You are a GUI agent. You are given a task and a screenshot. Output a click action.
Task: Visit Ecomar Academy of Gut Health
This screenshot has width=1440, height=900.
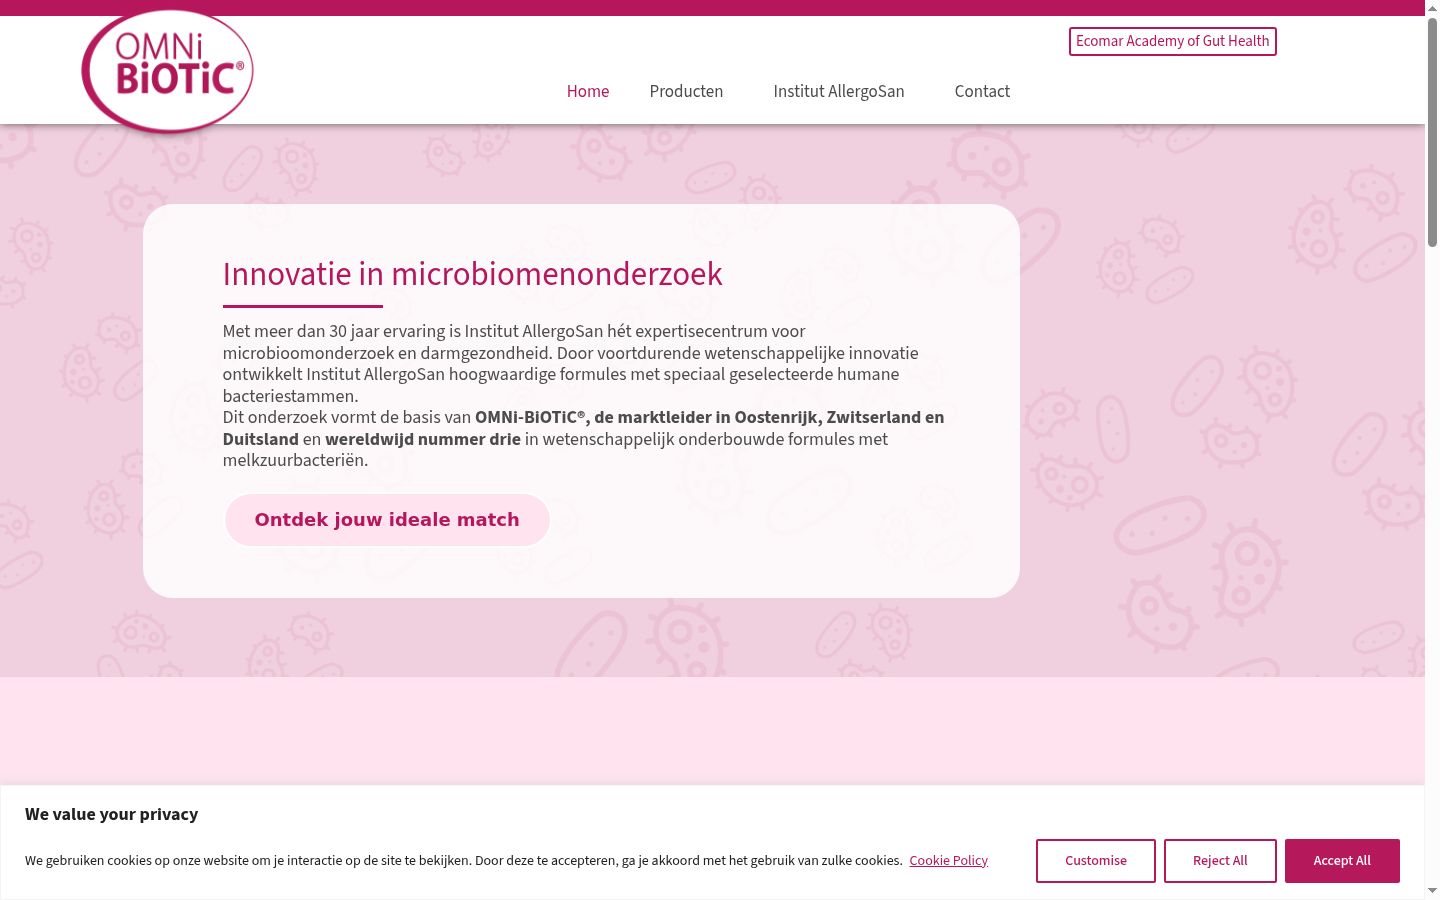pos(1173,41)
